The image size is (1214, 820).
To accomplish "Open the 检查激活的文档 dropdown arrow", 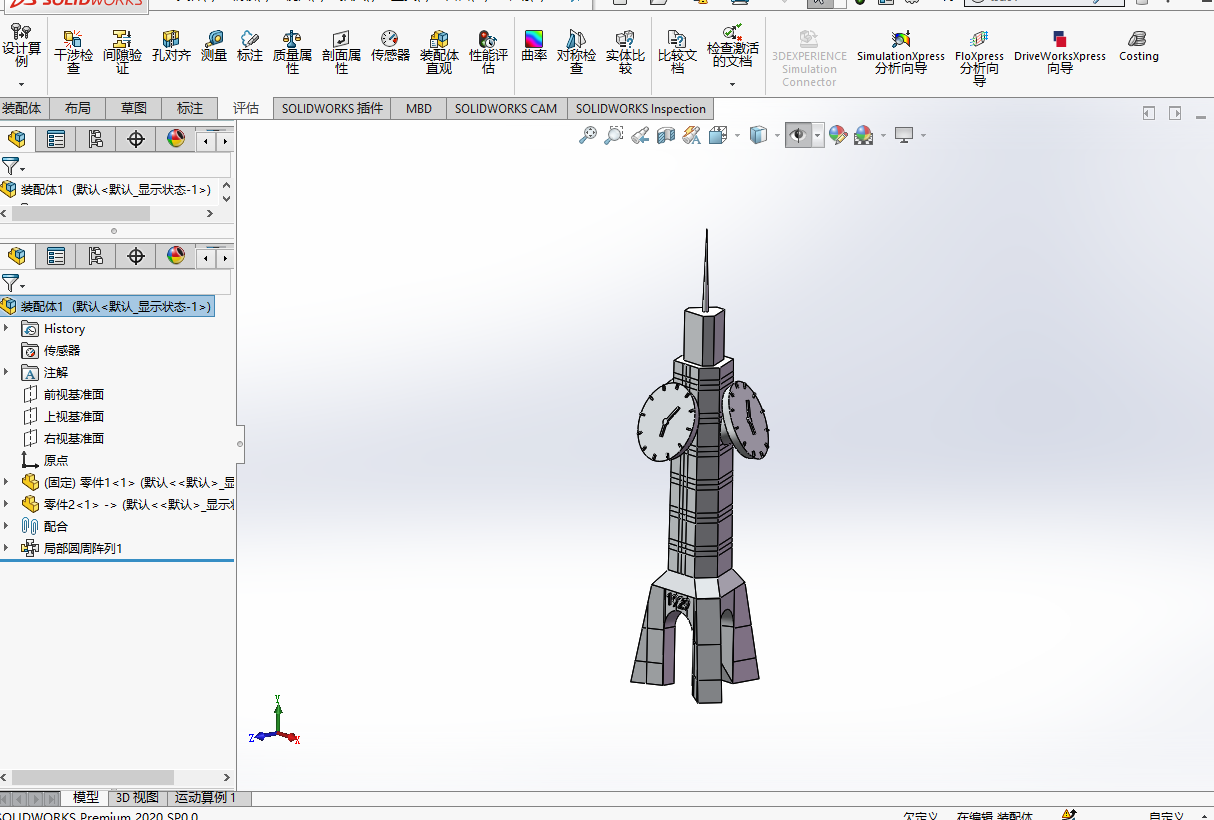I will pyautogui.click(x=732, y=84).
